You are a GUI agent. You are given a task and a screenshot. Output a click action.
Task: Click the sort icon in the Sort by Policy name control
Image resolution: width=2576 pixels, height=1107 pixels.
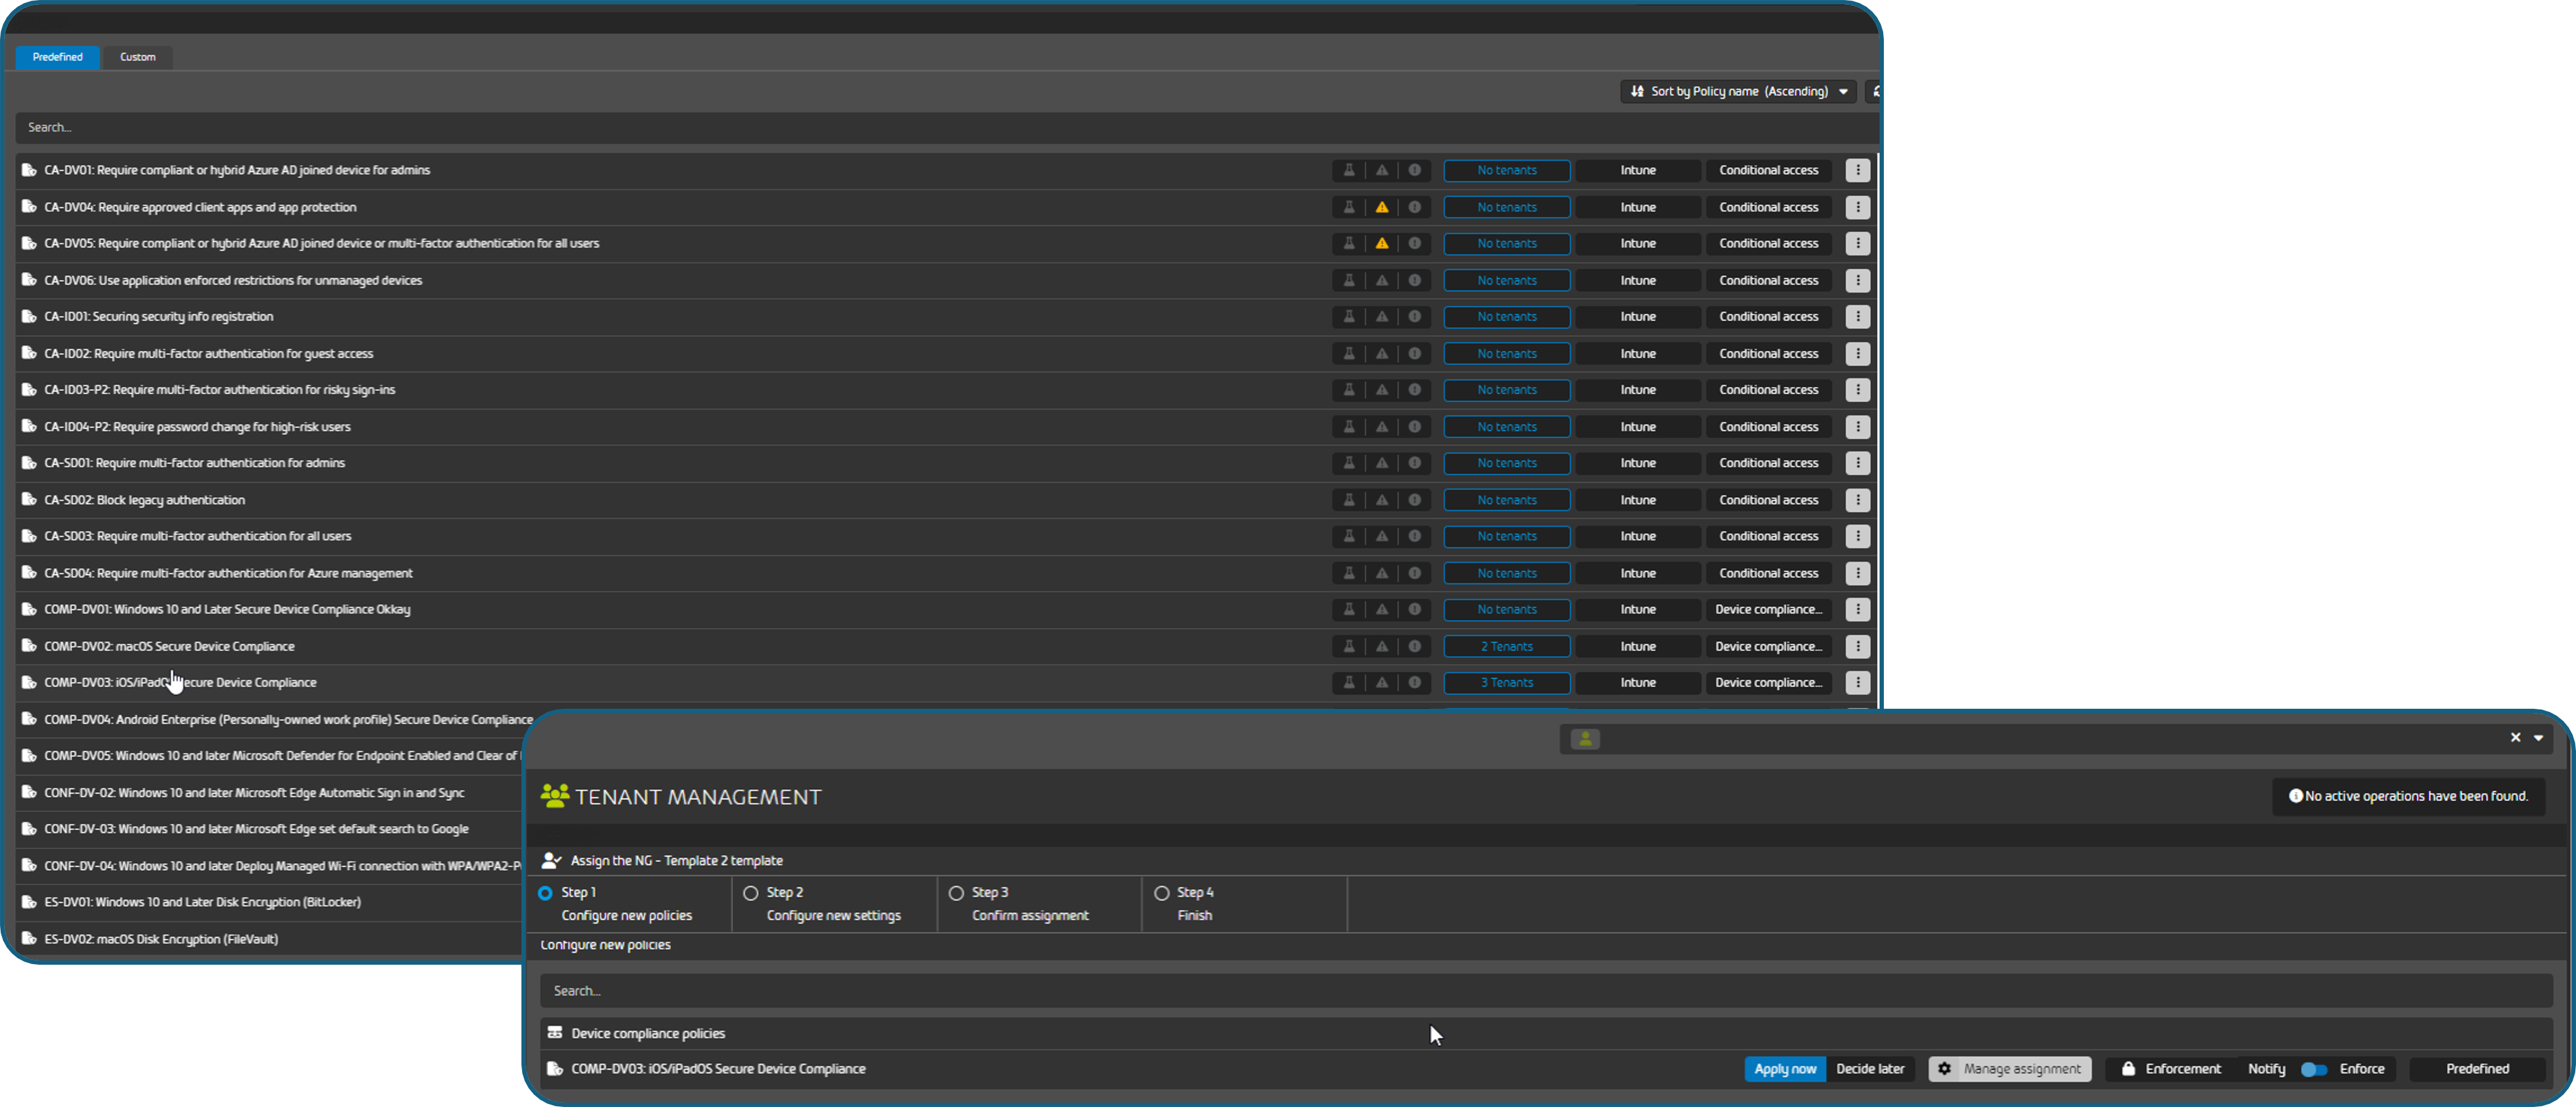pyautogui.click(x=1636, y=91)
